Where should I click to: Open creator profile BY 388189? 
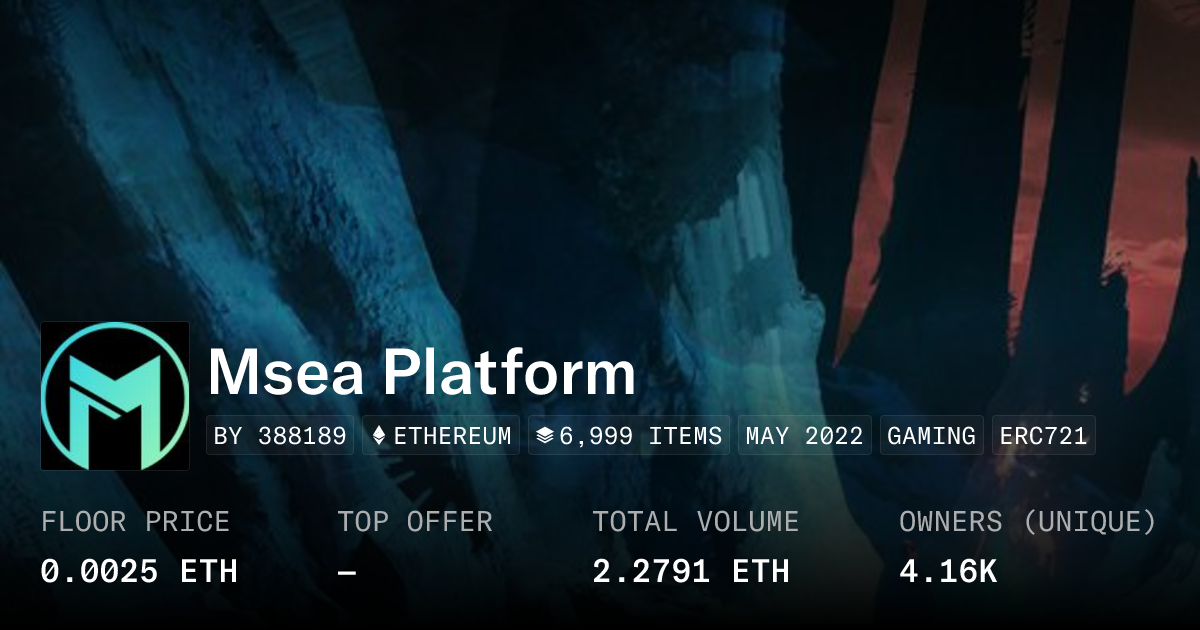coord(280,436)
